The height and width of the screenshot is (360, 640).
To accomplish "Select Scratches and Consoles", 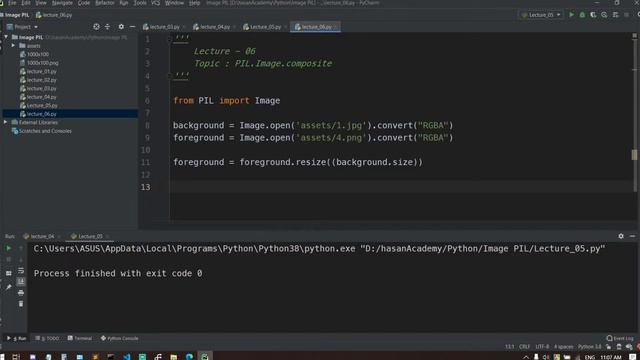I will tap(45, 131).
